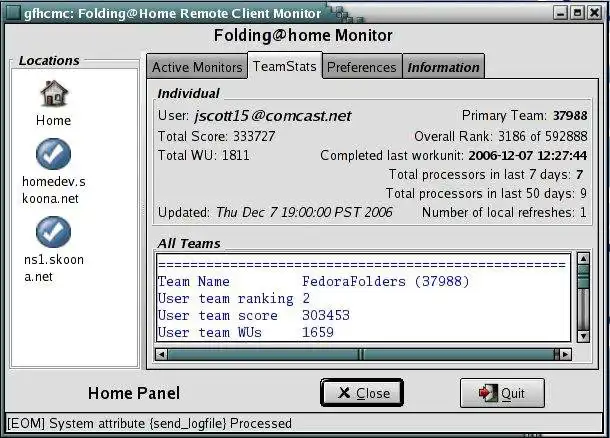The width and height of the screenshot is (610, 438).
Task: Click the vertical scrollbar thumb in All Teams
Action: [x=583, y=277]
